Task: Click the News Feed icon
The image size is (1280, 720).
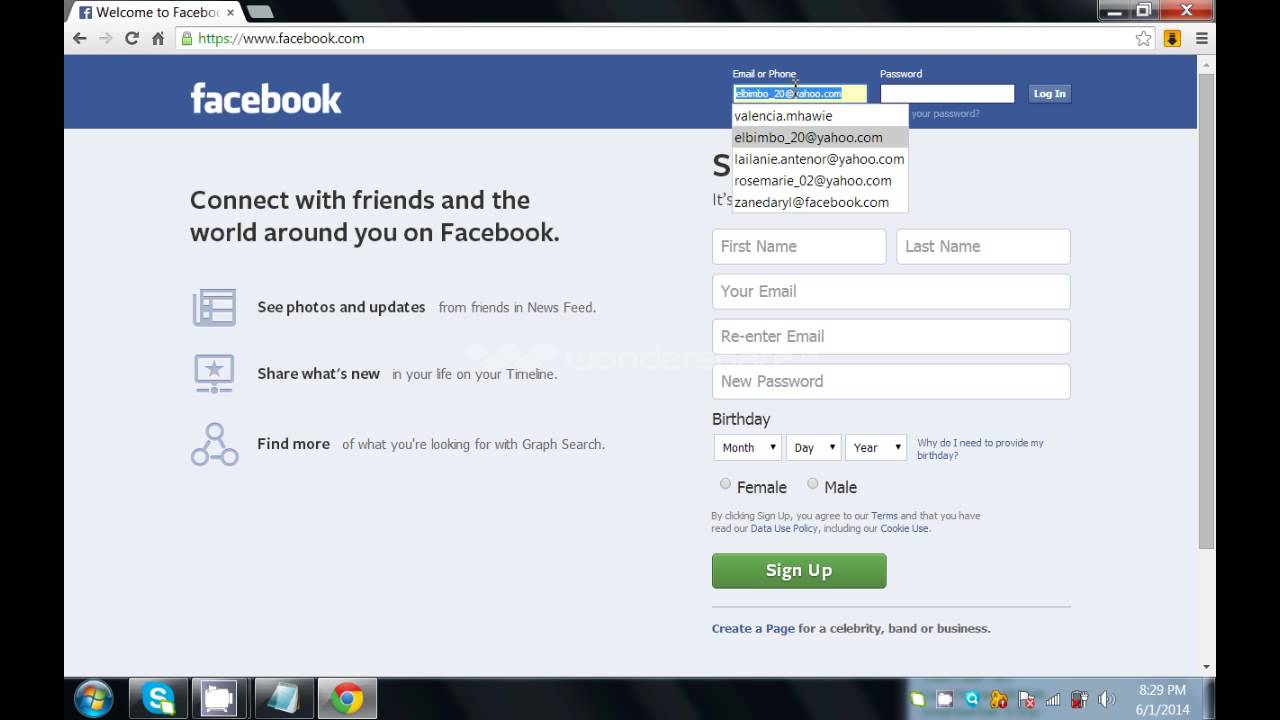Action: [214, 307]
